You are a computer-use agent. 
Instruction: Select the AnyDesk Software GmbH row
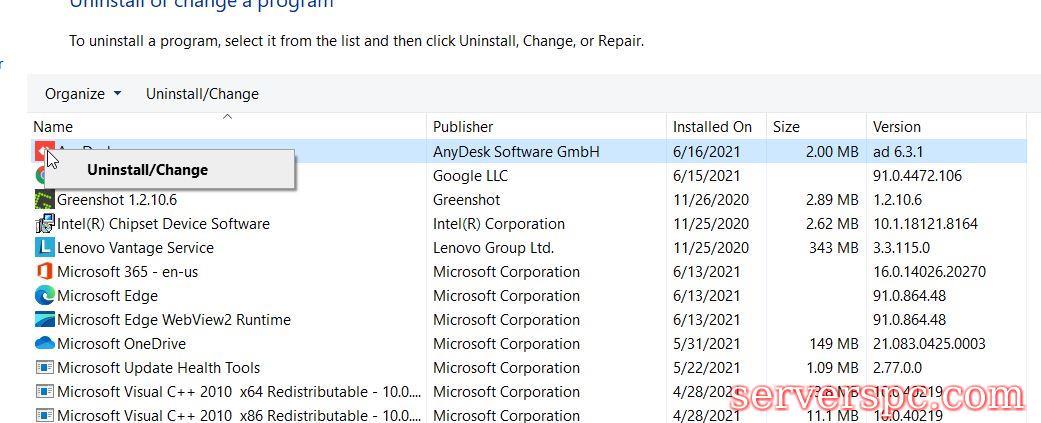[x=516, y=152]
